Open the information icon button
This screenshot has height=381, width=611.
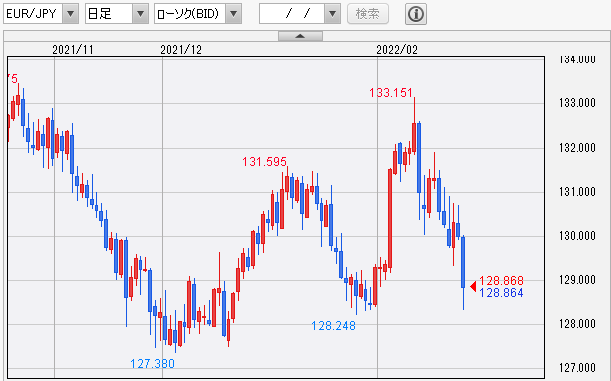point(416,14)
